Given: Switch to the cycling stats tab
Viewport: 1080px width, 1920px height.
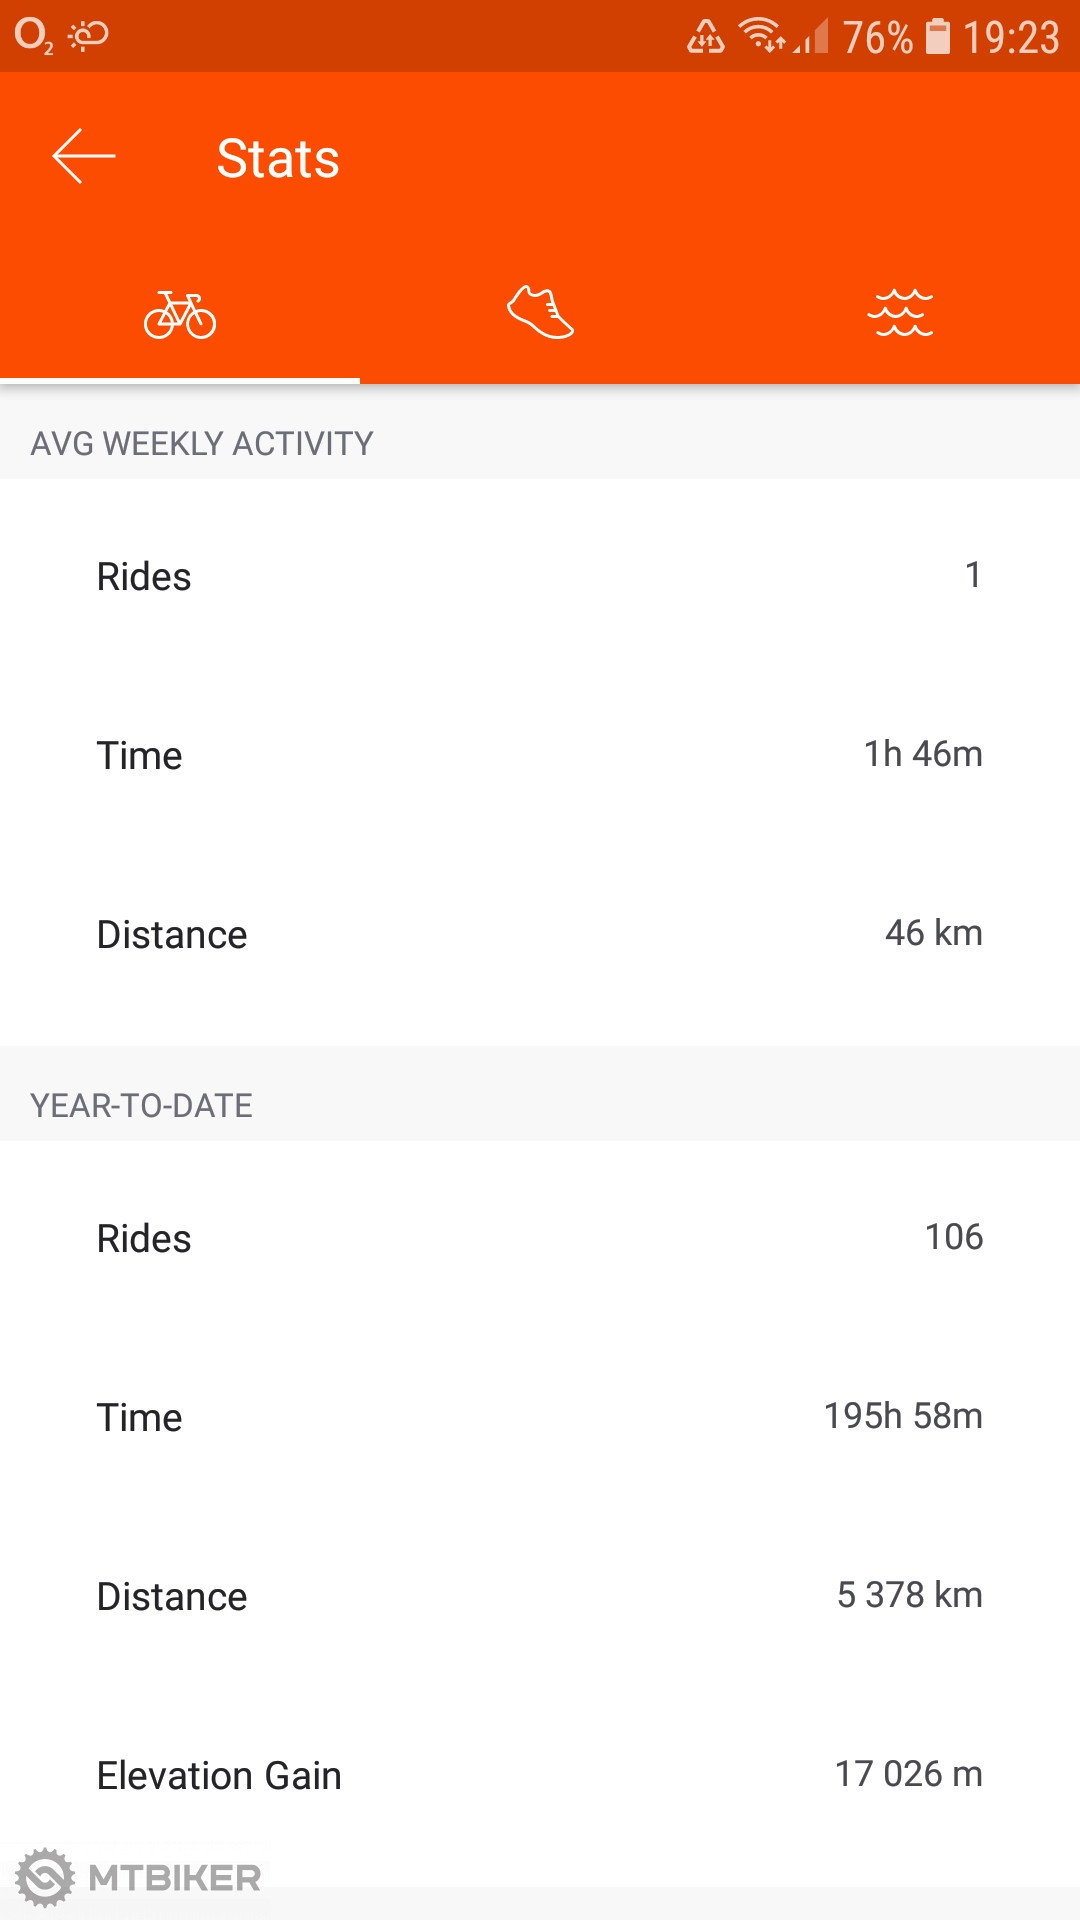Looking at the screenshot, I should 180,315.
